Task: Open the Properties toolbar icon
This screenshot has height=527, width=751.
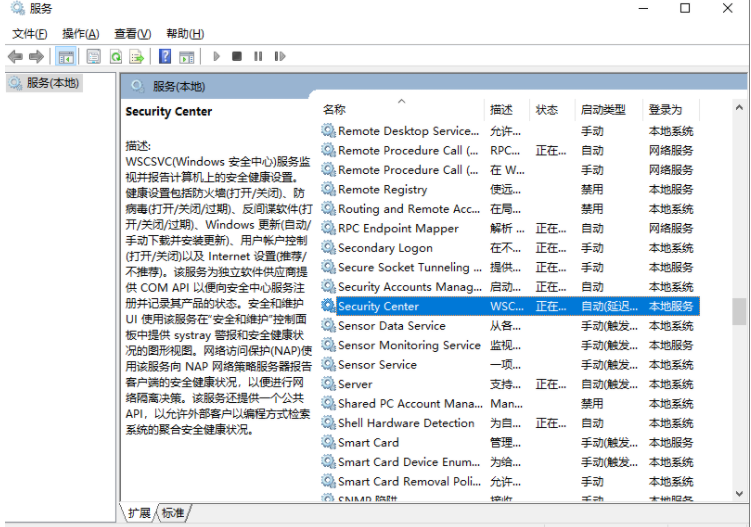Action: pos(93,57)
